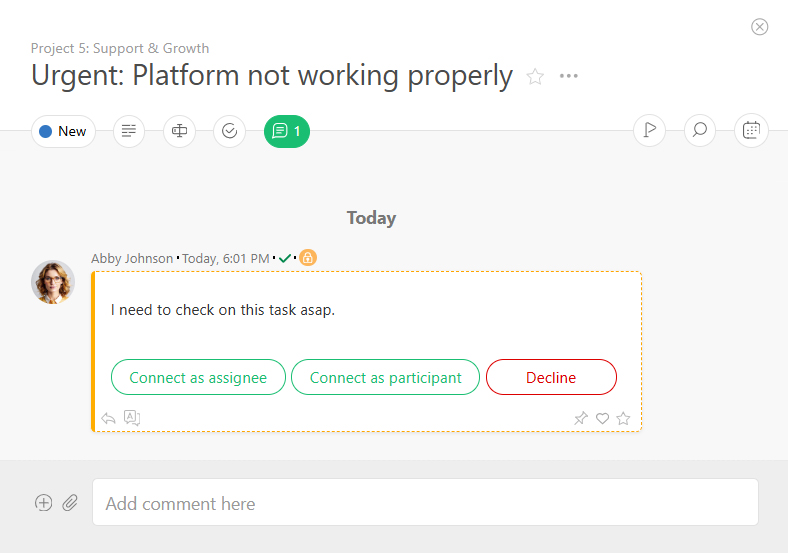Open the three-dot menu beside the title
The width and height of the screenshot is (788, 553).
(569, 77)
